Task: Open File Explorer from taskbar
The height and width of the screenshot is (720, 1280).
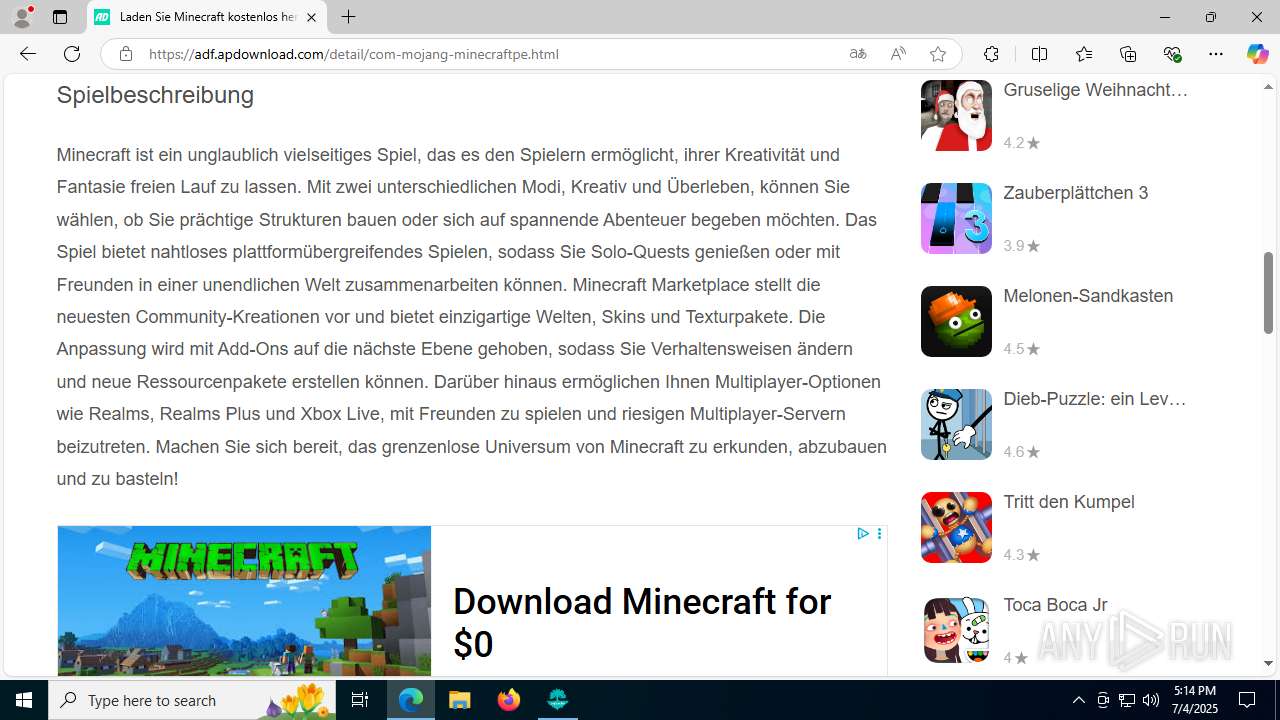Action: point(459,700)
